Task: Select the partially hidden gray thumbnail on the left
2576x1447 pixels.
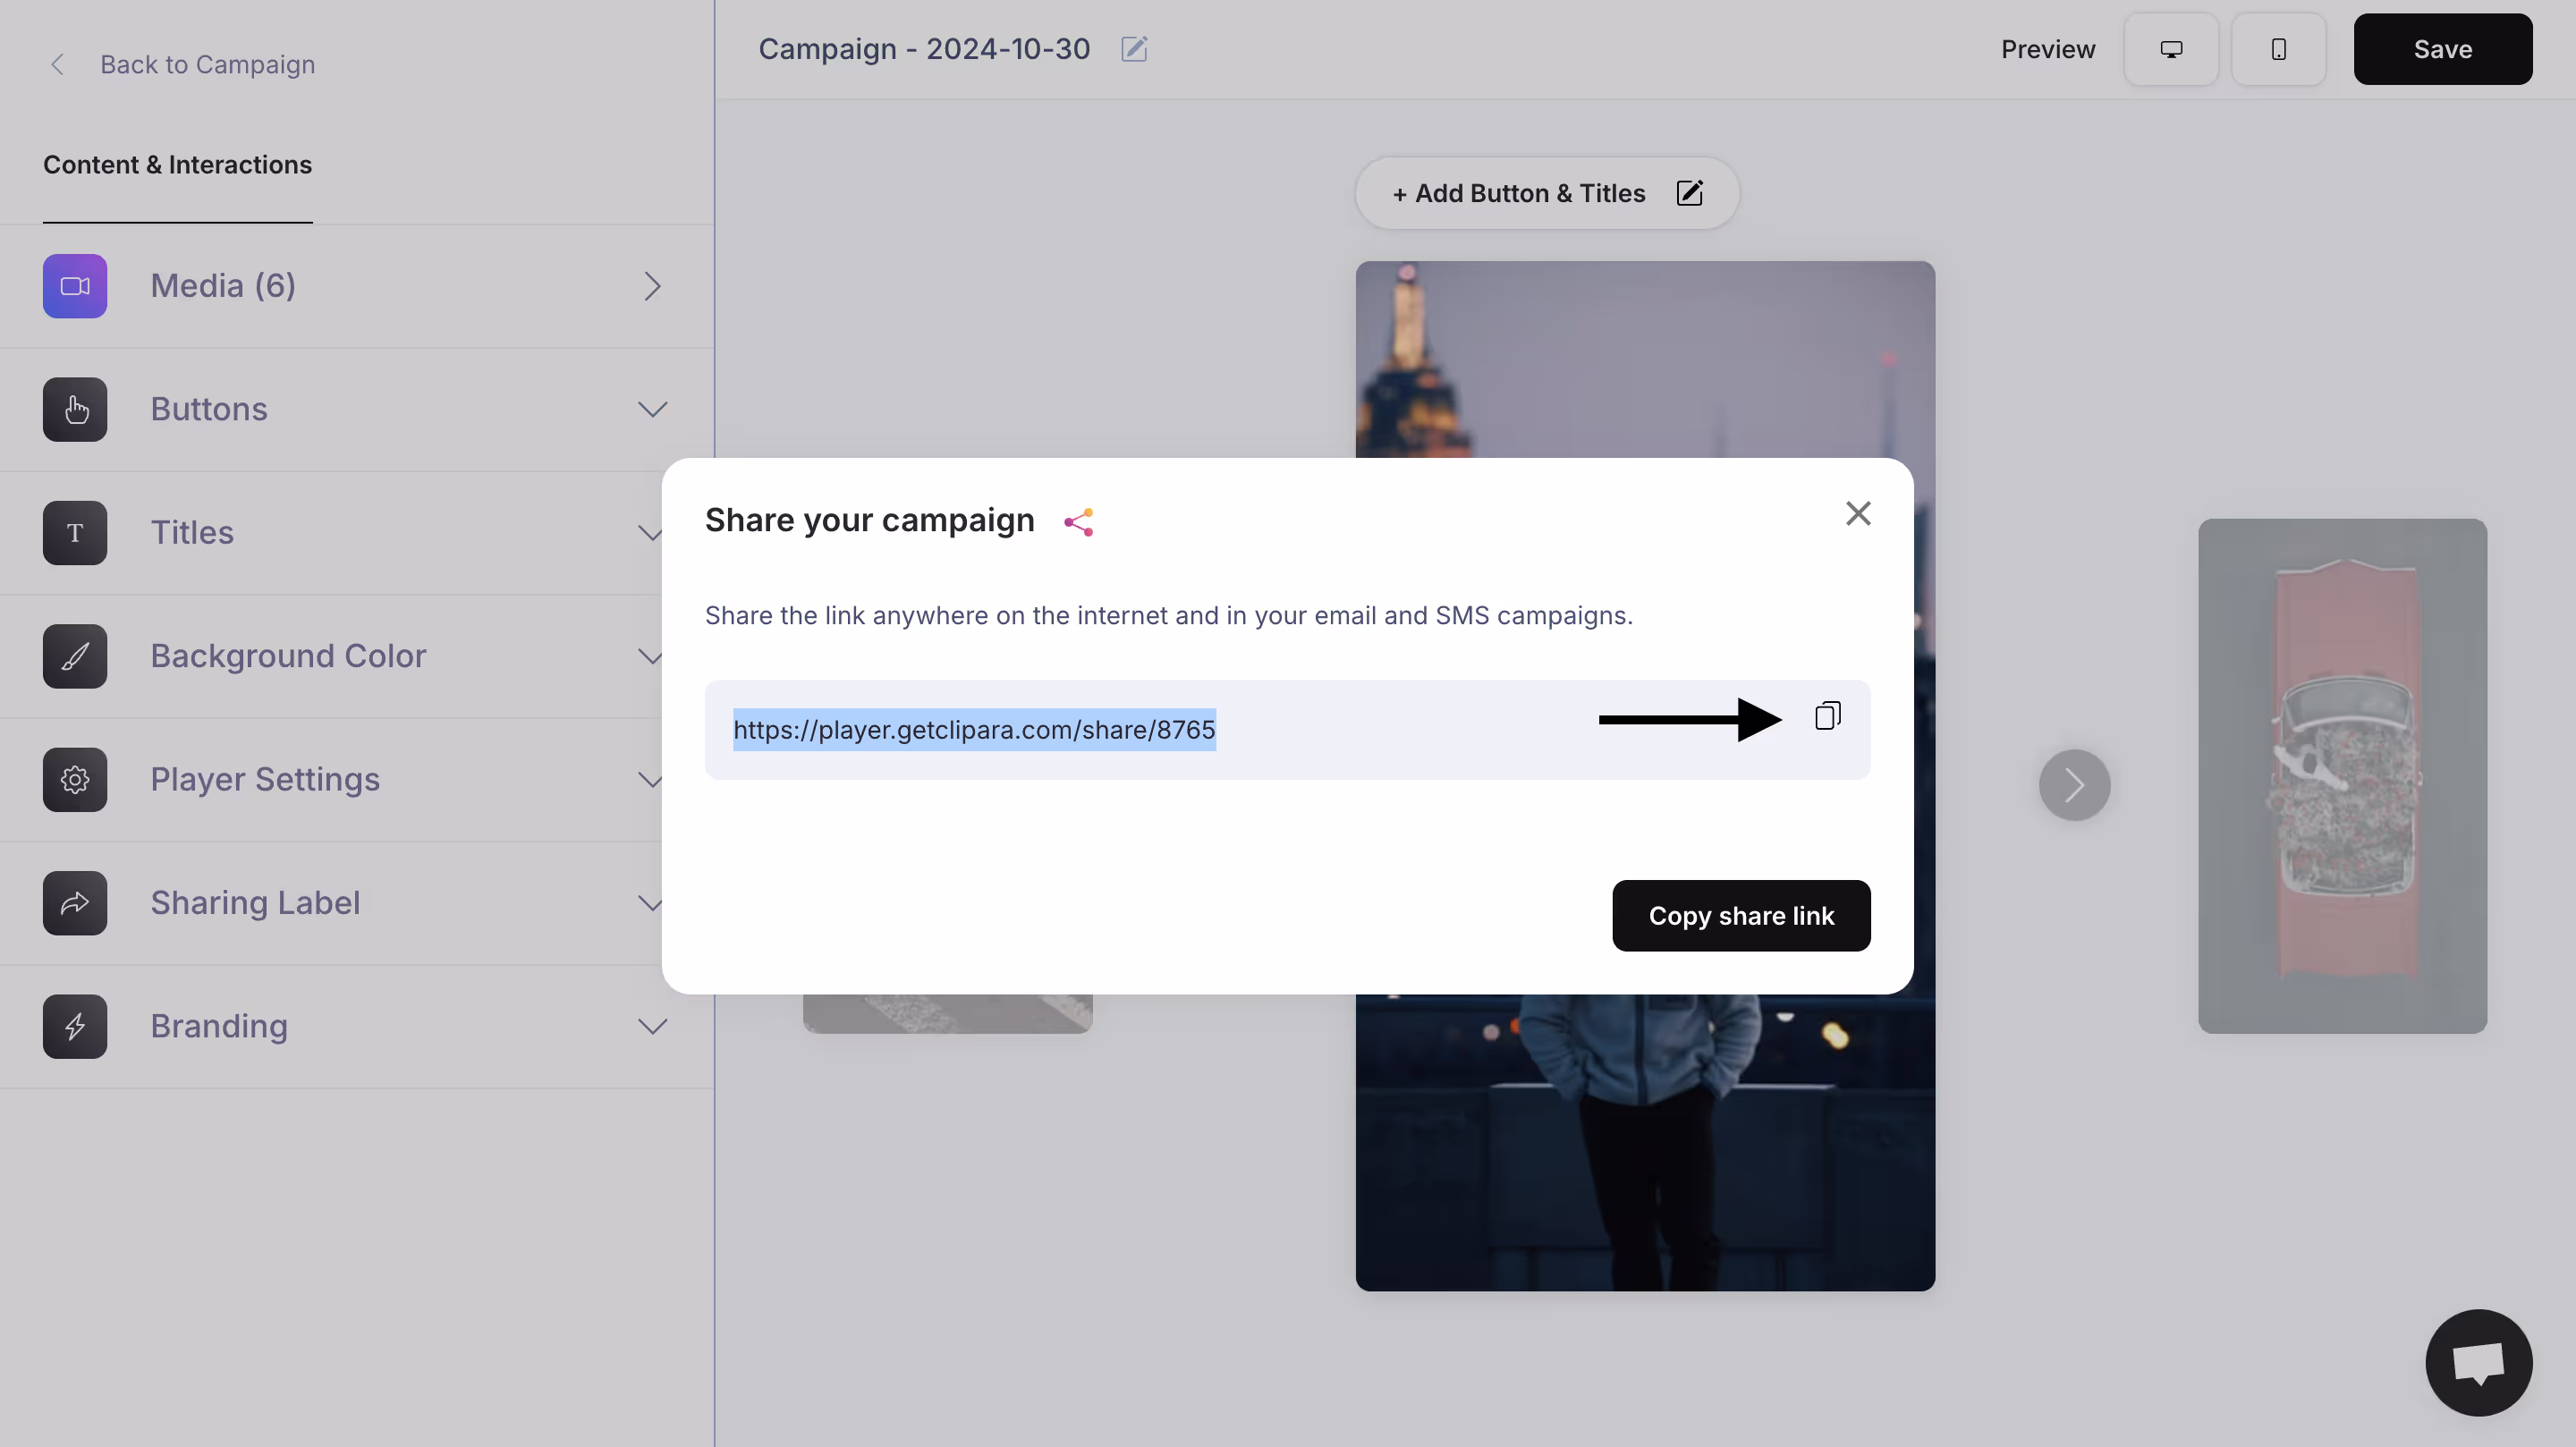Action: tap(947, 1013)
